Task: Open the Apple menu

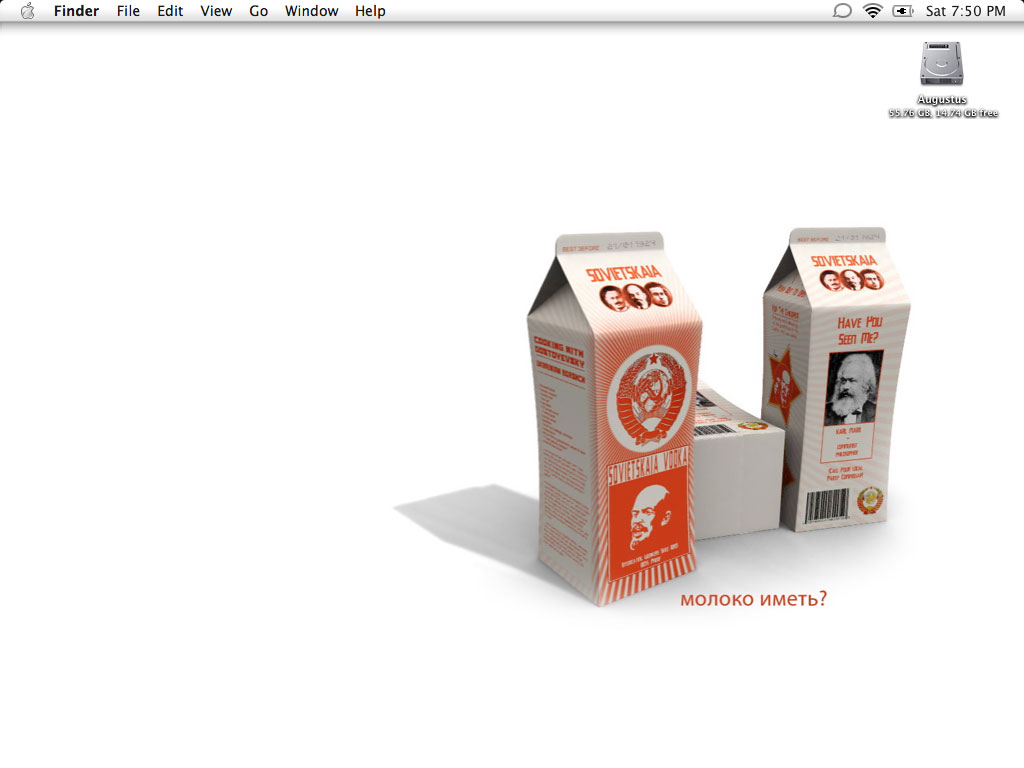Action: click(27, 11)
